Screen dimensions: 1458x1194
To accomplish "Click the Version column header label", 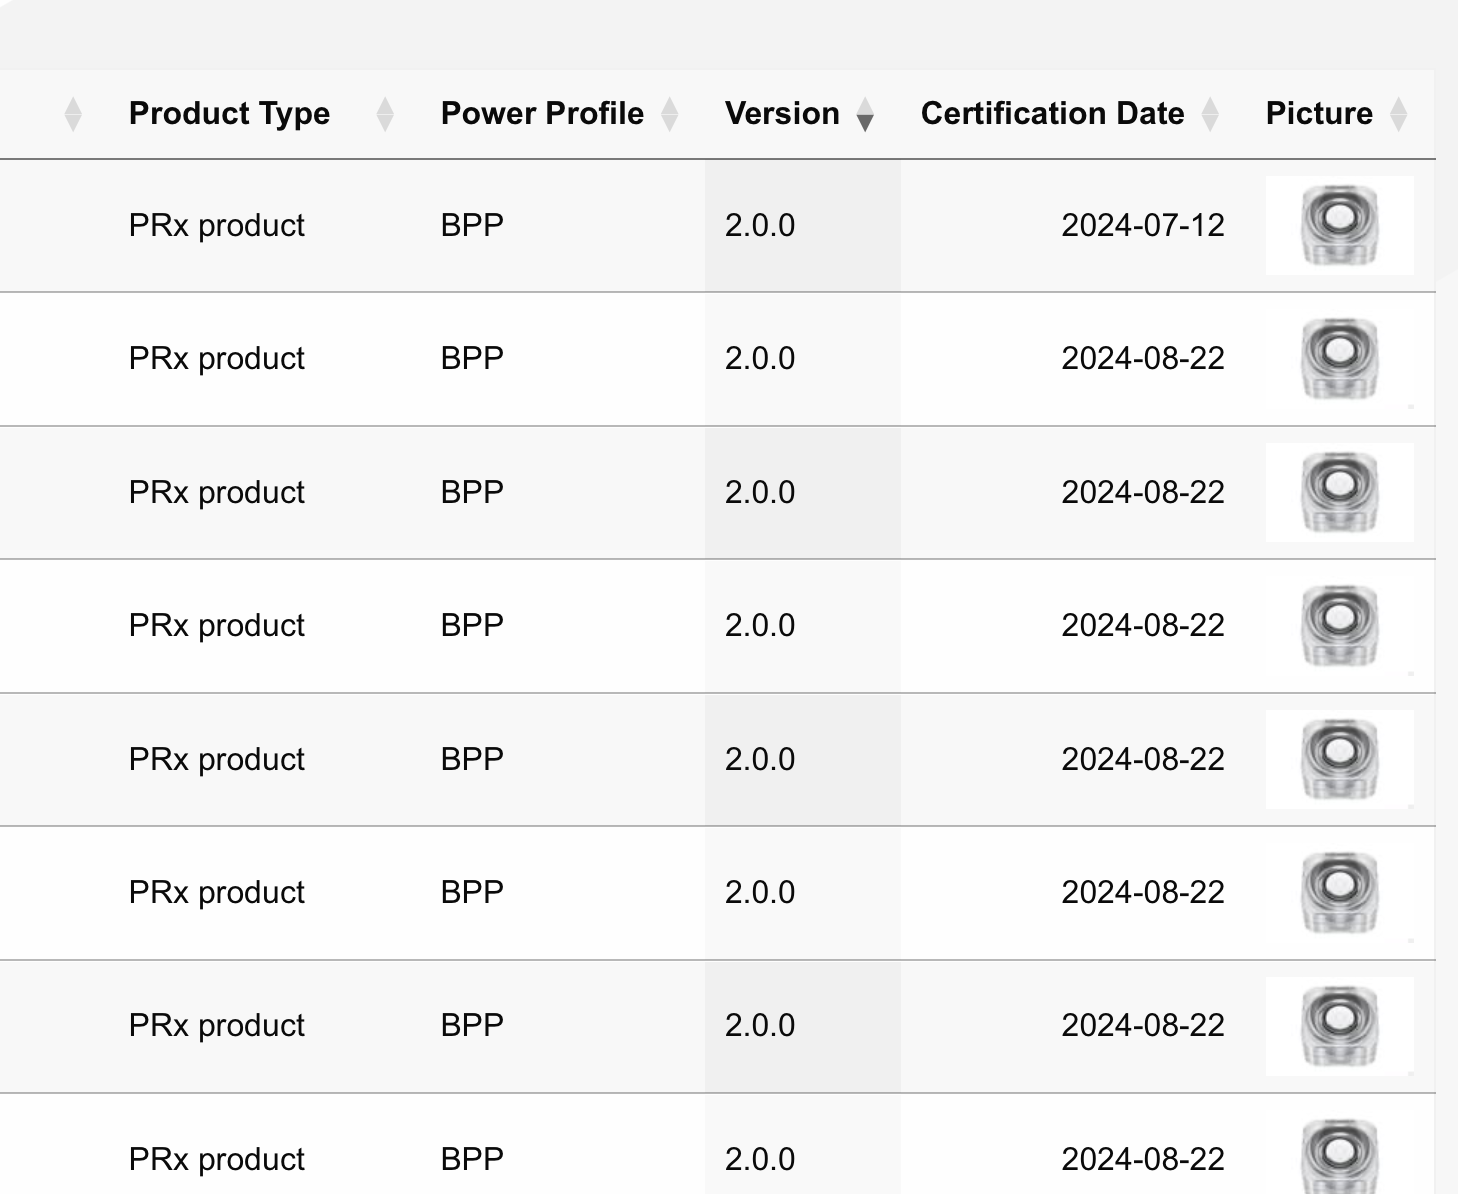I will tap(782, 114).
